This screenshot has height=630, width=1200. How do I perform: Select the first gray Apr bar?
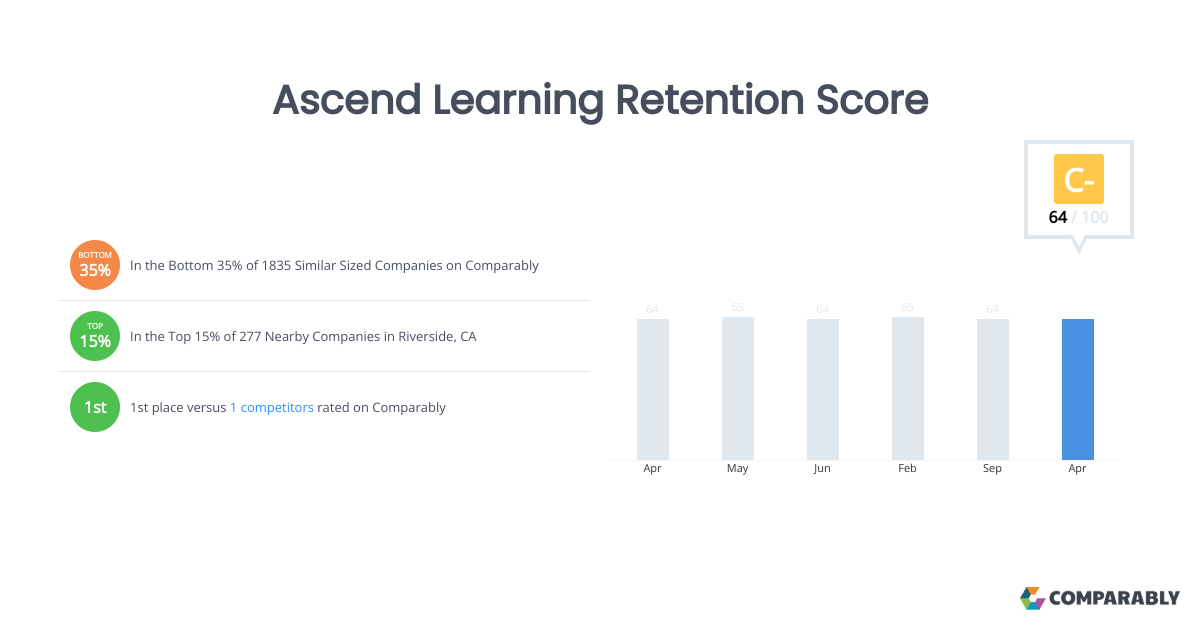pyautogui.click(x=653, y=389)
